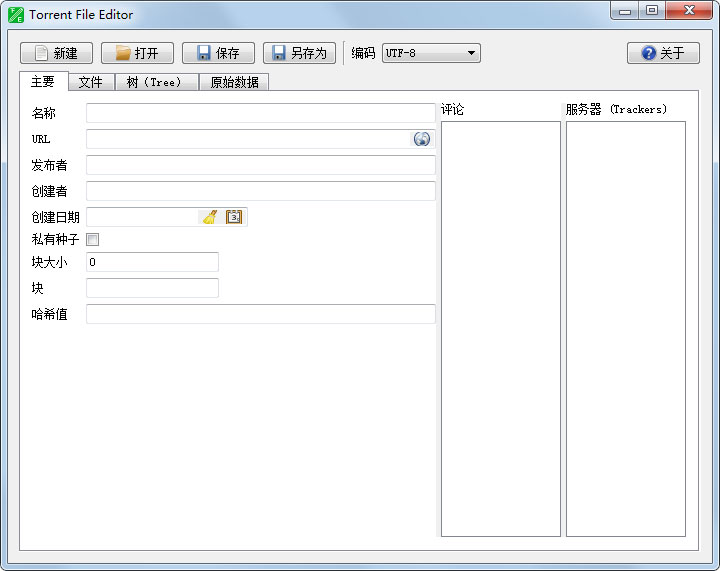Click inside the 服务器 (Trackers) text area
Image resolution: width=720 pixels, height=571 pixels.
pos(625,329)
